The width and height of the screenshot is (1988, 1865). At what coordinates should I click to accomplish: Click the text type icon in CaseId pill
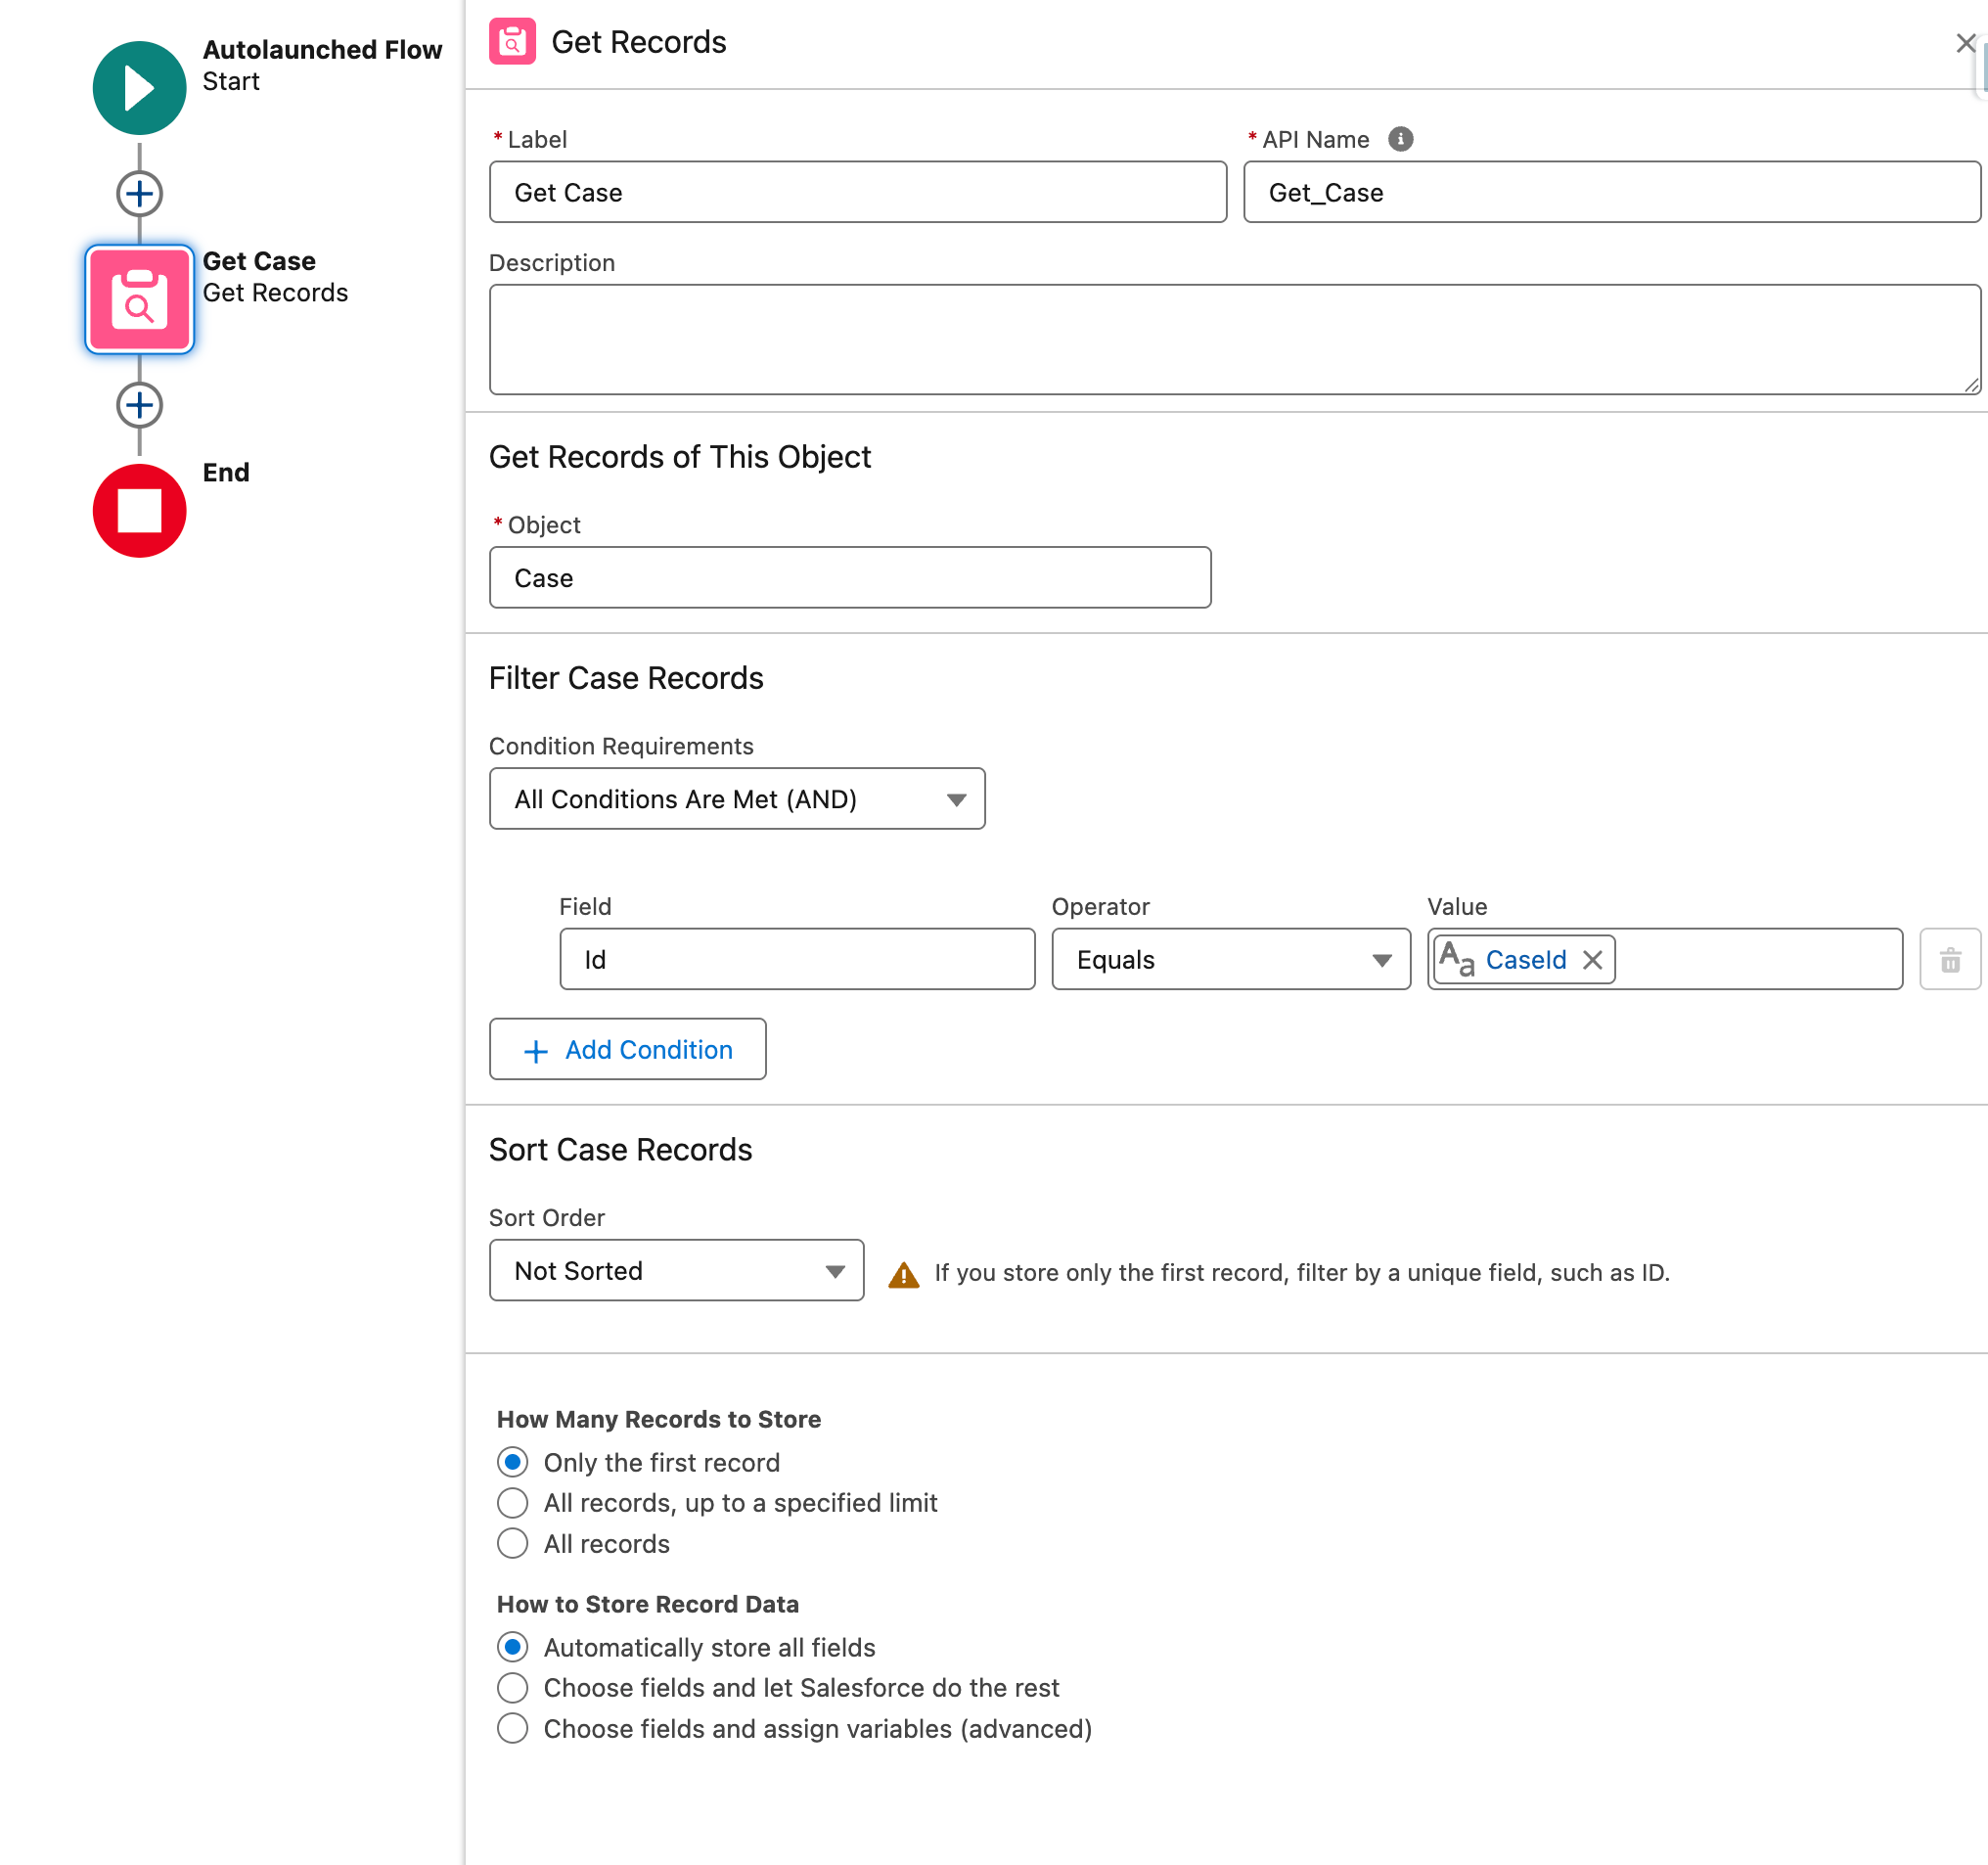point(1456,959)
